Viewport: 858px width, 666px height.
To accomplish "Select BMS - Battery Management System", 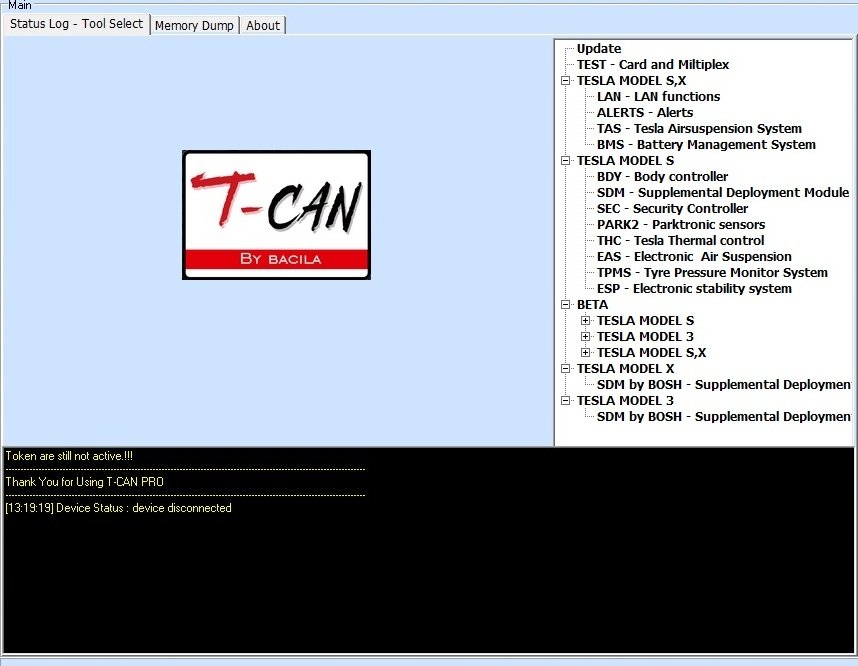I will tap(706, 144).
